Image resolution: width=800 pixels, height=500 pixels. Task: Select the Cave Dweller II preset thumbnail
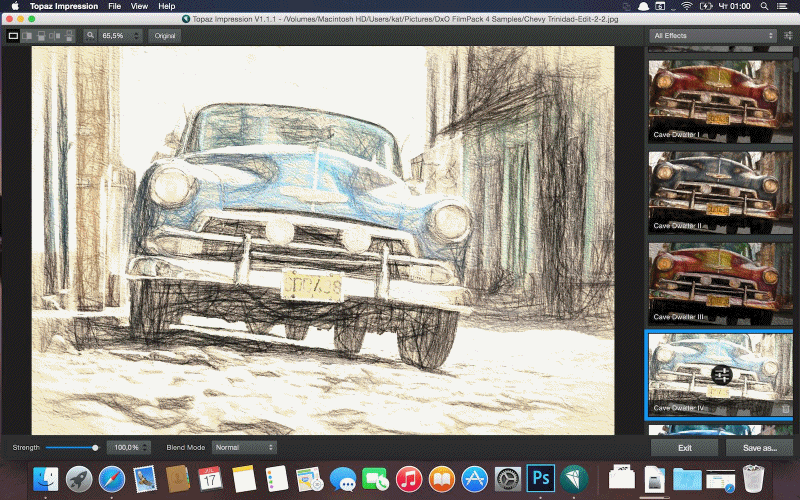[720, 191]
